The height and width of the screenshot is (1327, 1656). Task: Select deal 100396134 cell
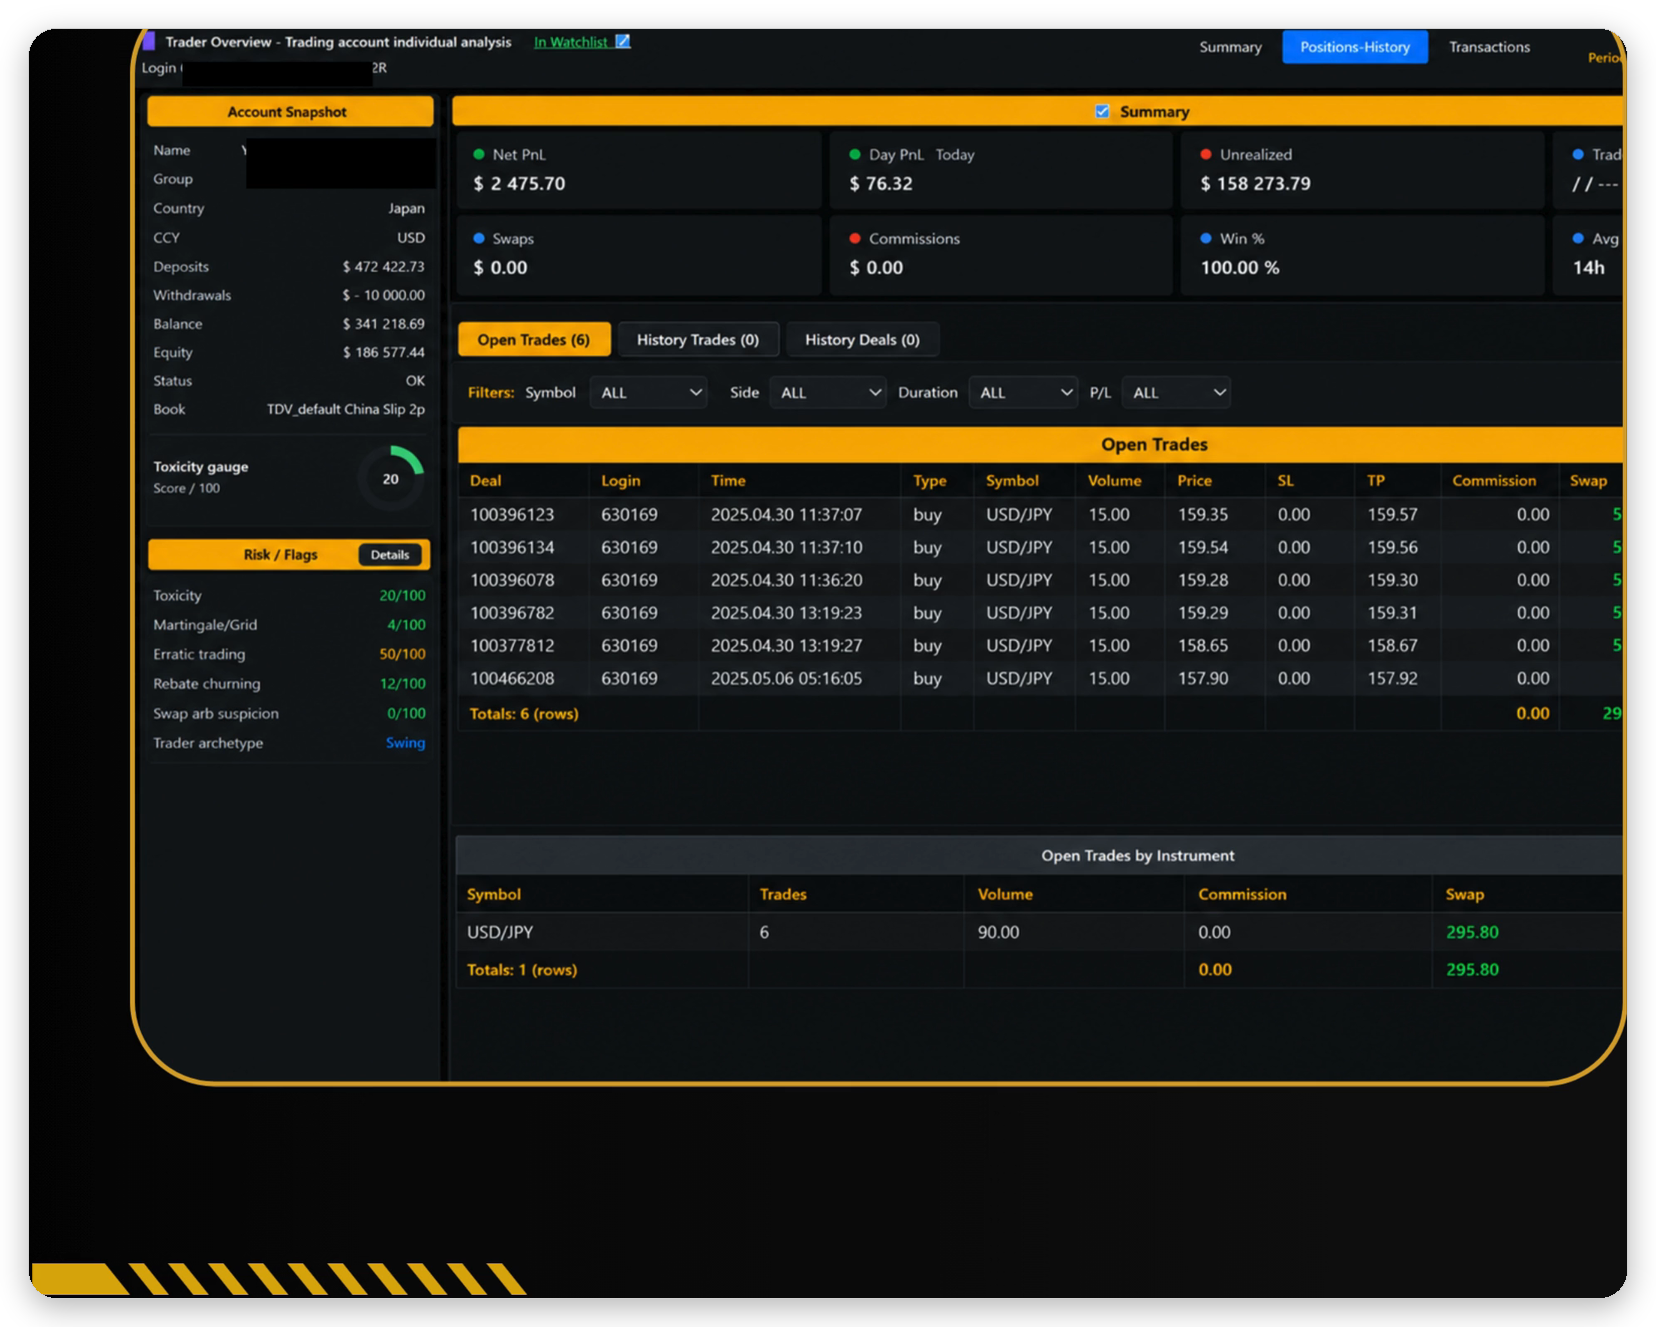(512, 548)
